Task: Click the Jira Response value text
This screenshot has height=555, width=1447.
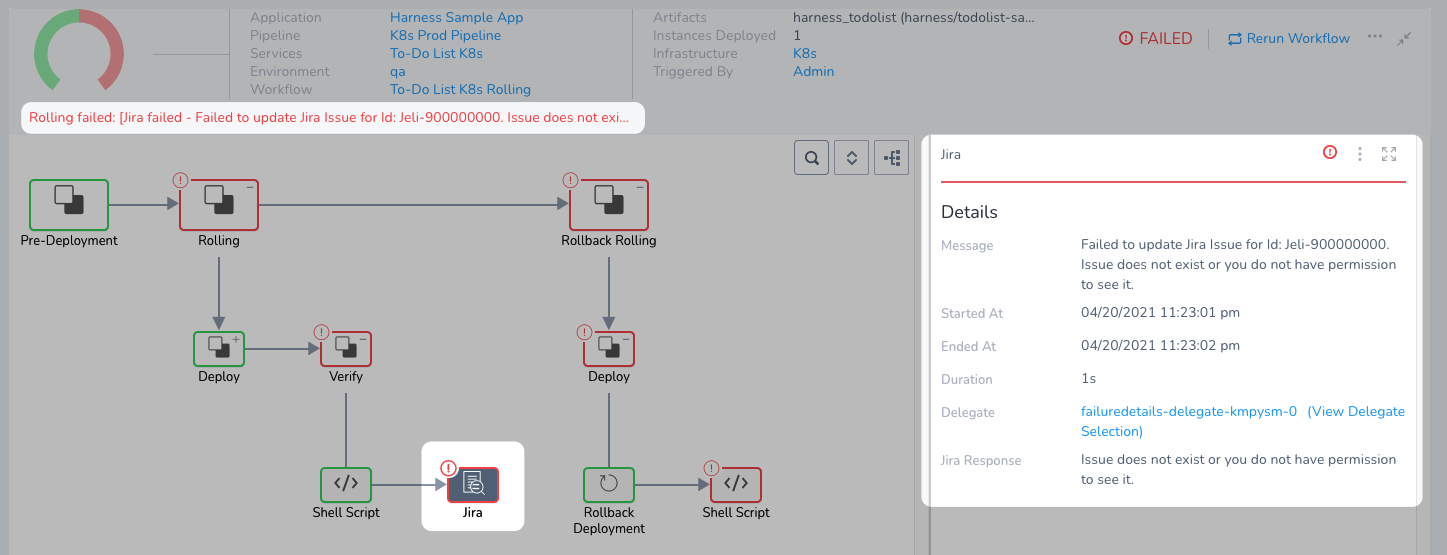Action: click(1238, 469)
